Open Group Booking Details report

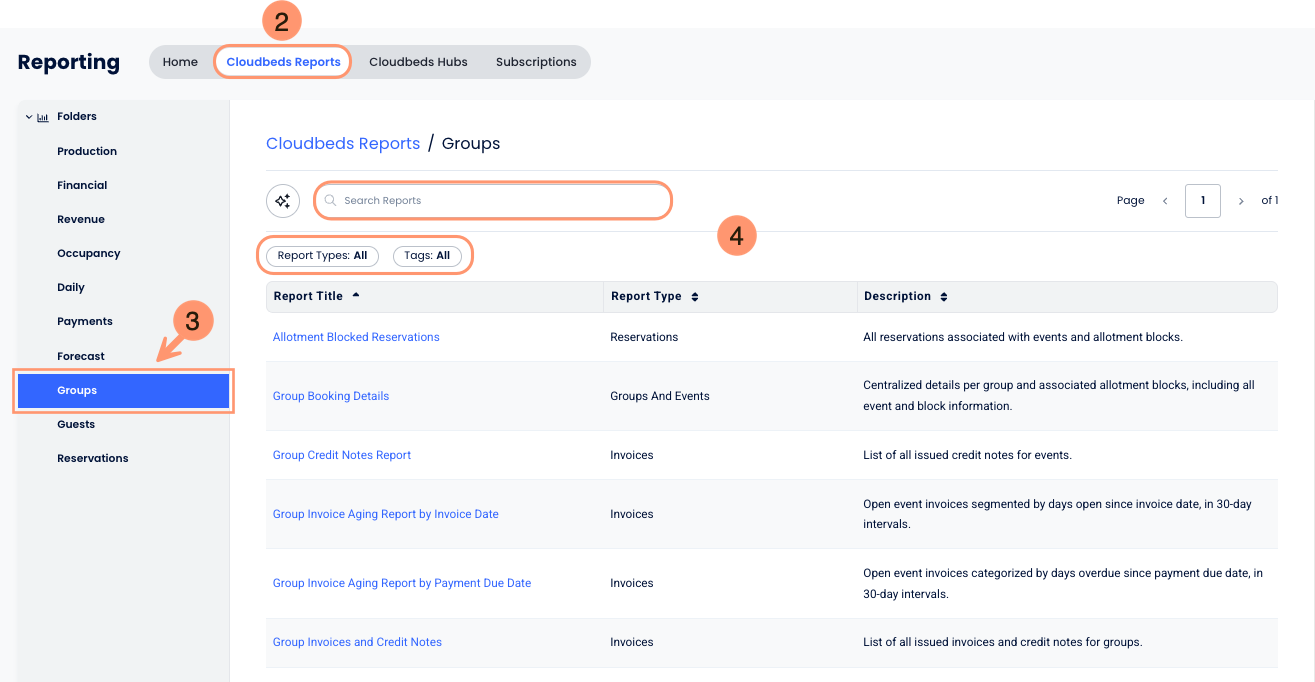[331, 396]
